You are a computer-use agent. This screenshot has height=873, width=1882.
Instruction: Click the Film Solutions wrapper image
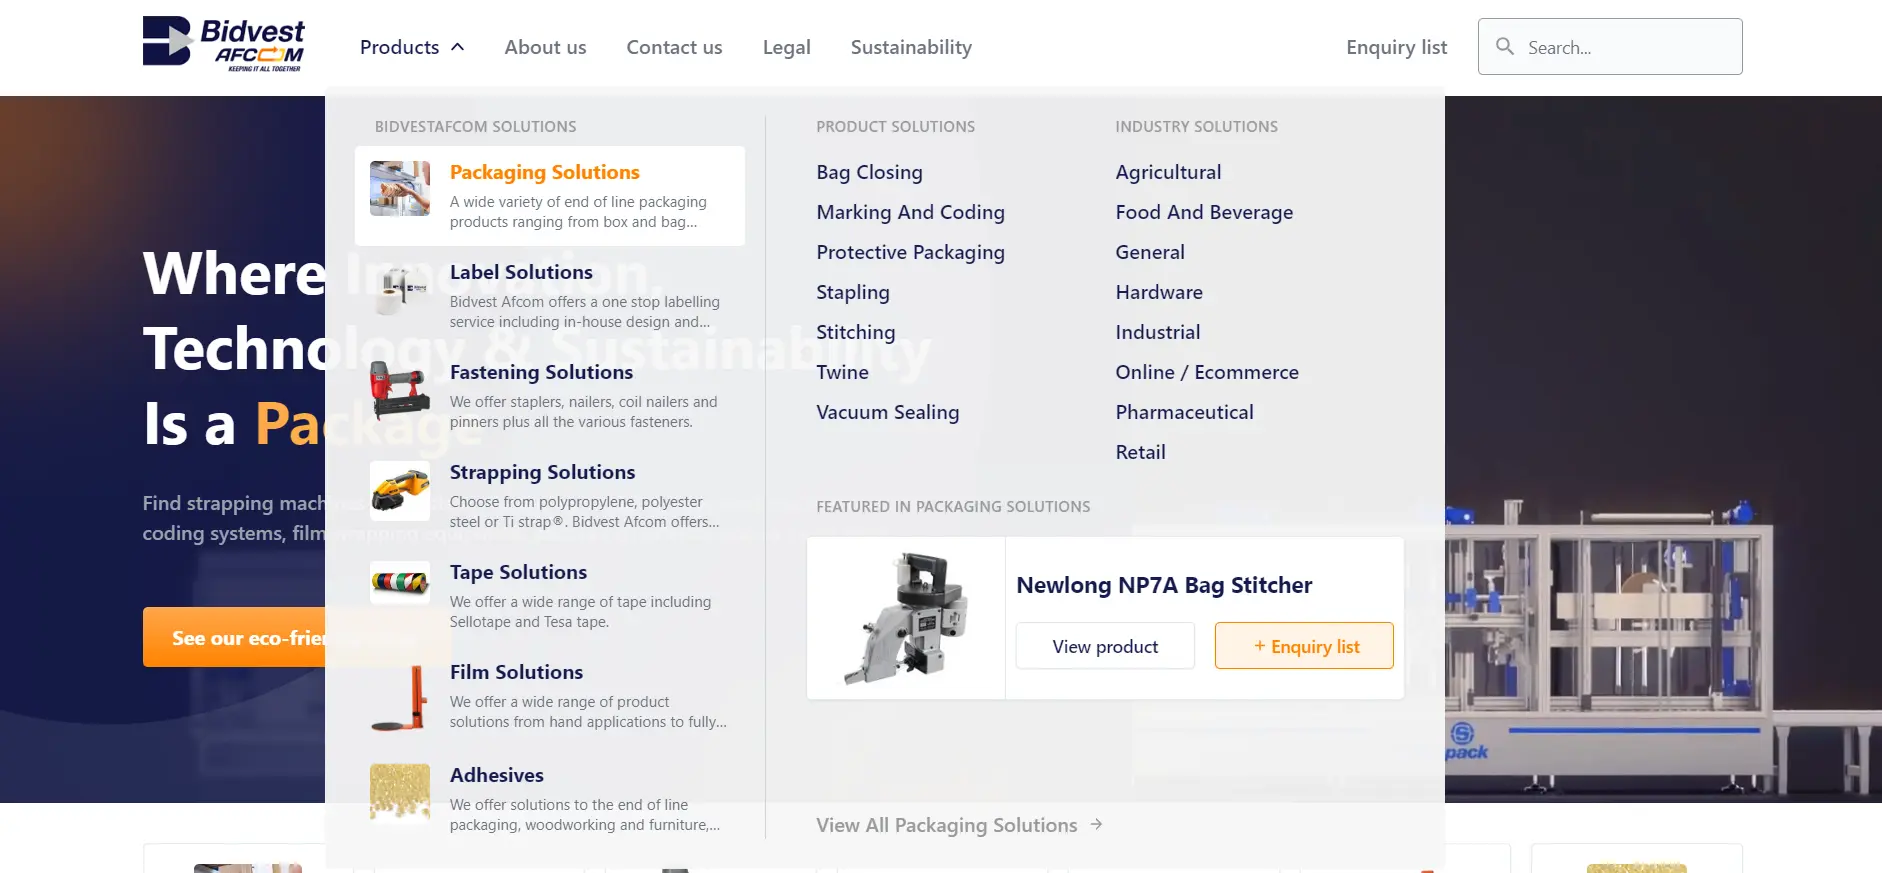400,697
